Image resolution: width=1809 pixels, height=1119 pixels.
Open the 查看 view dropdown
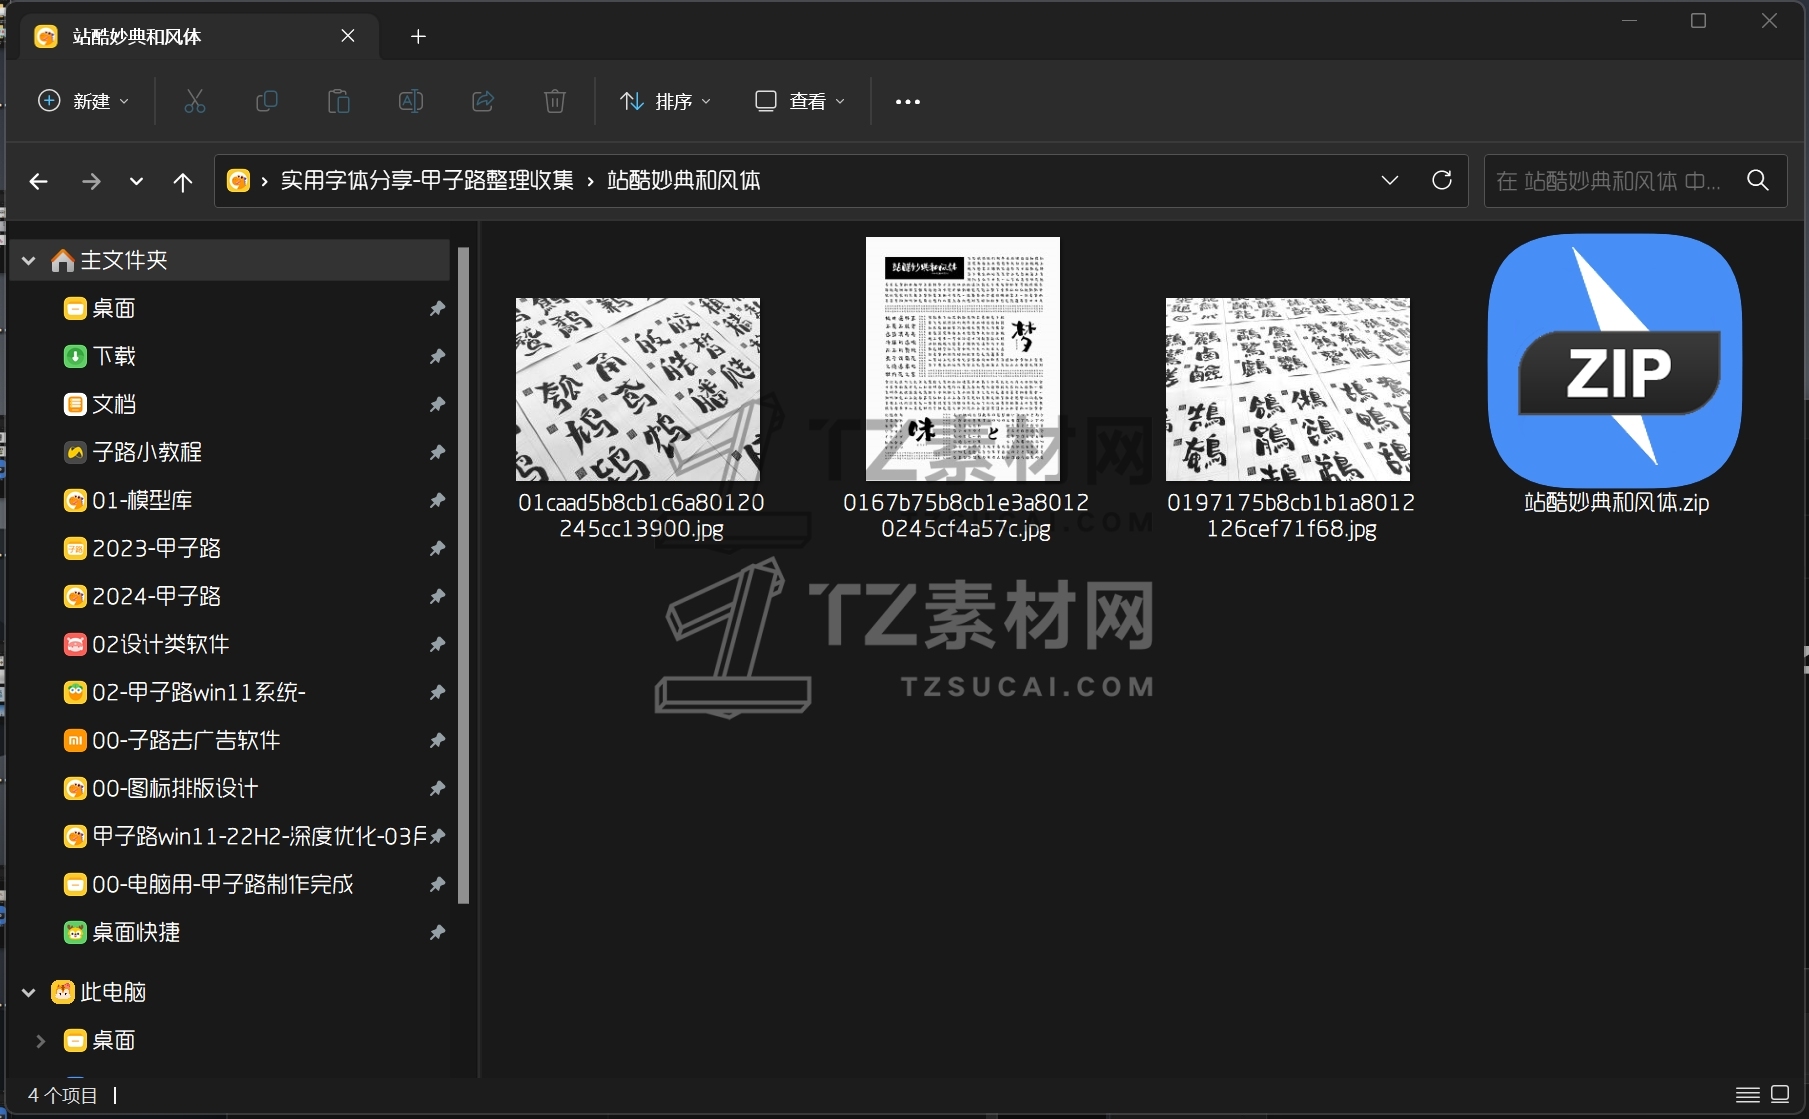pyautogui.click(x=800, y=101)
